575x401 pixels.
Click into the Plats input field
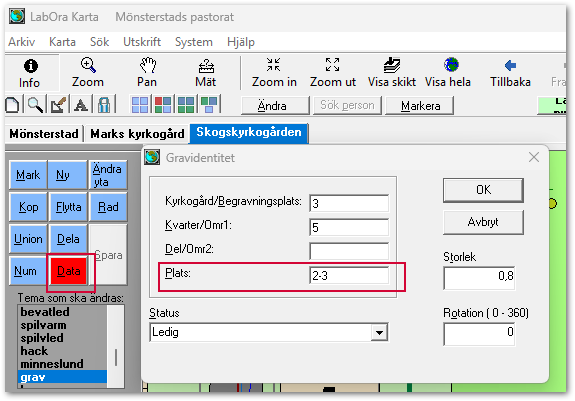pyautogui.click(x=349, y=275)
